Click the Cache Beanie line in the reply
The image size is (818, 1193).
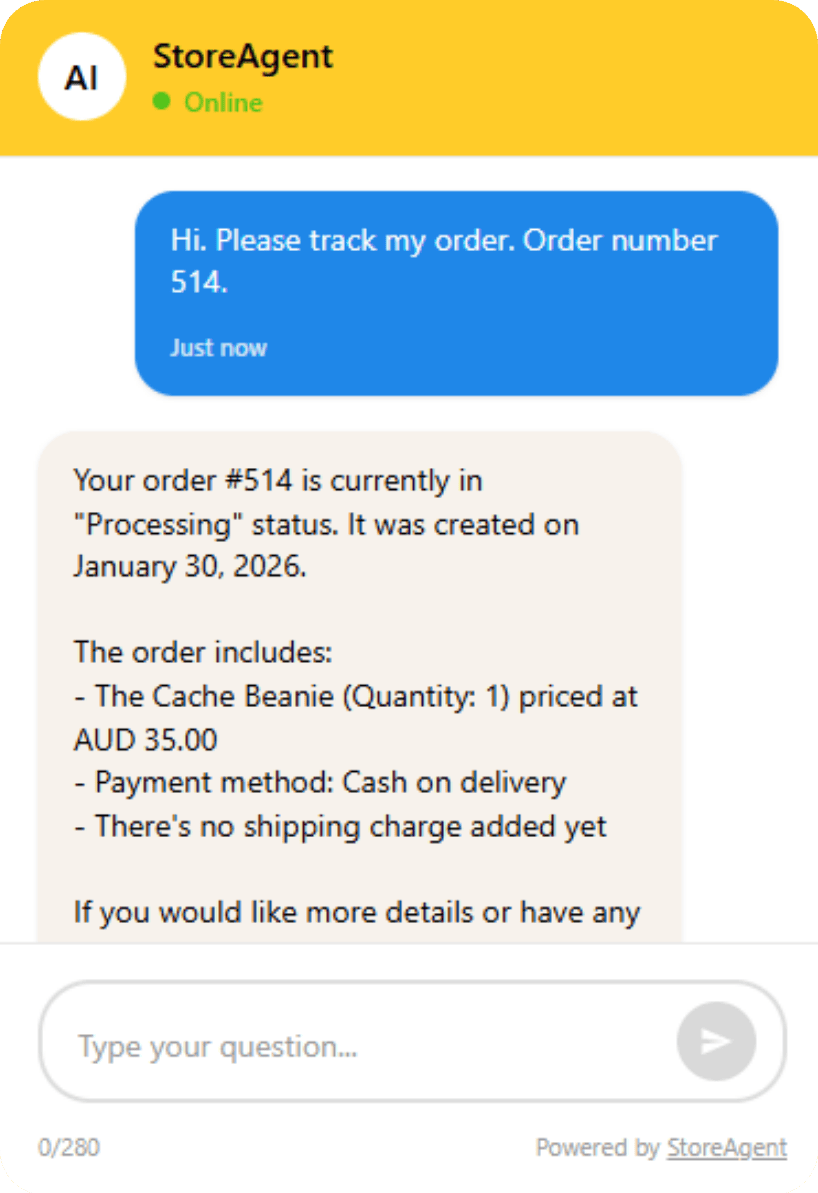pos(355,696)
